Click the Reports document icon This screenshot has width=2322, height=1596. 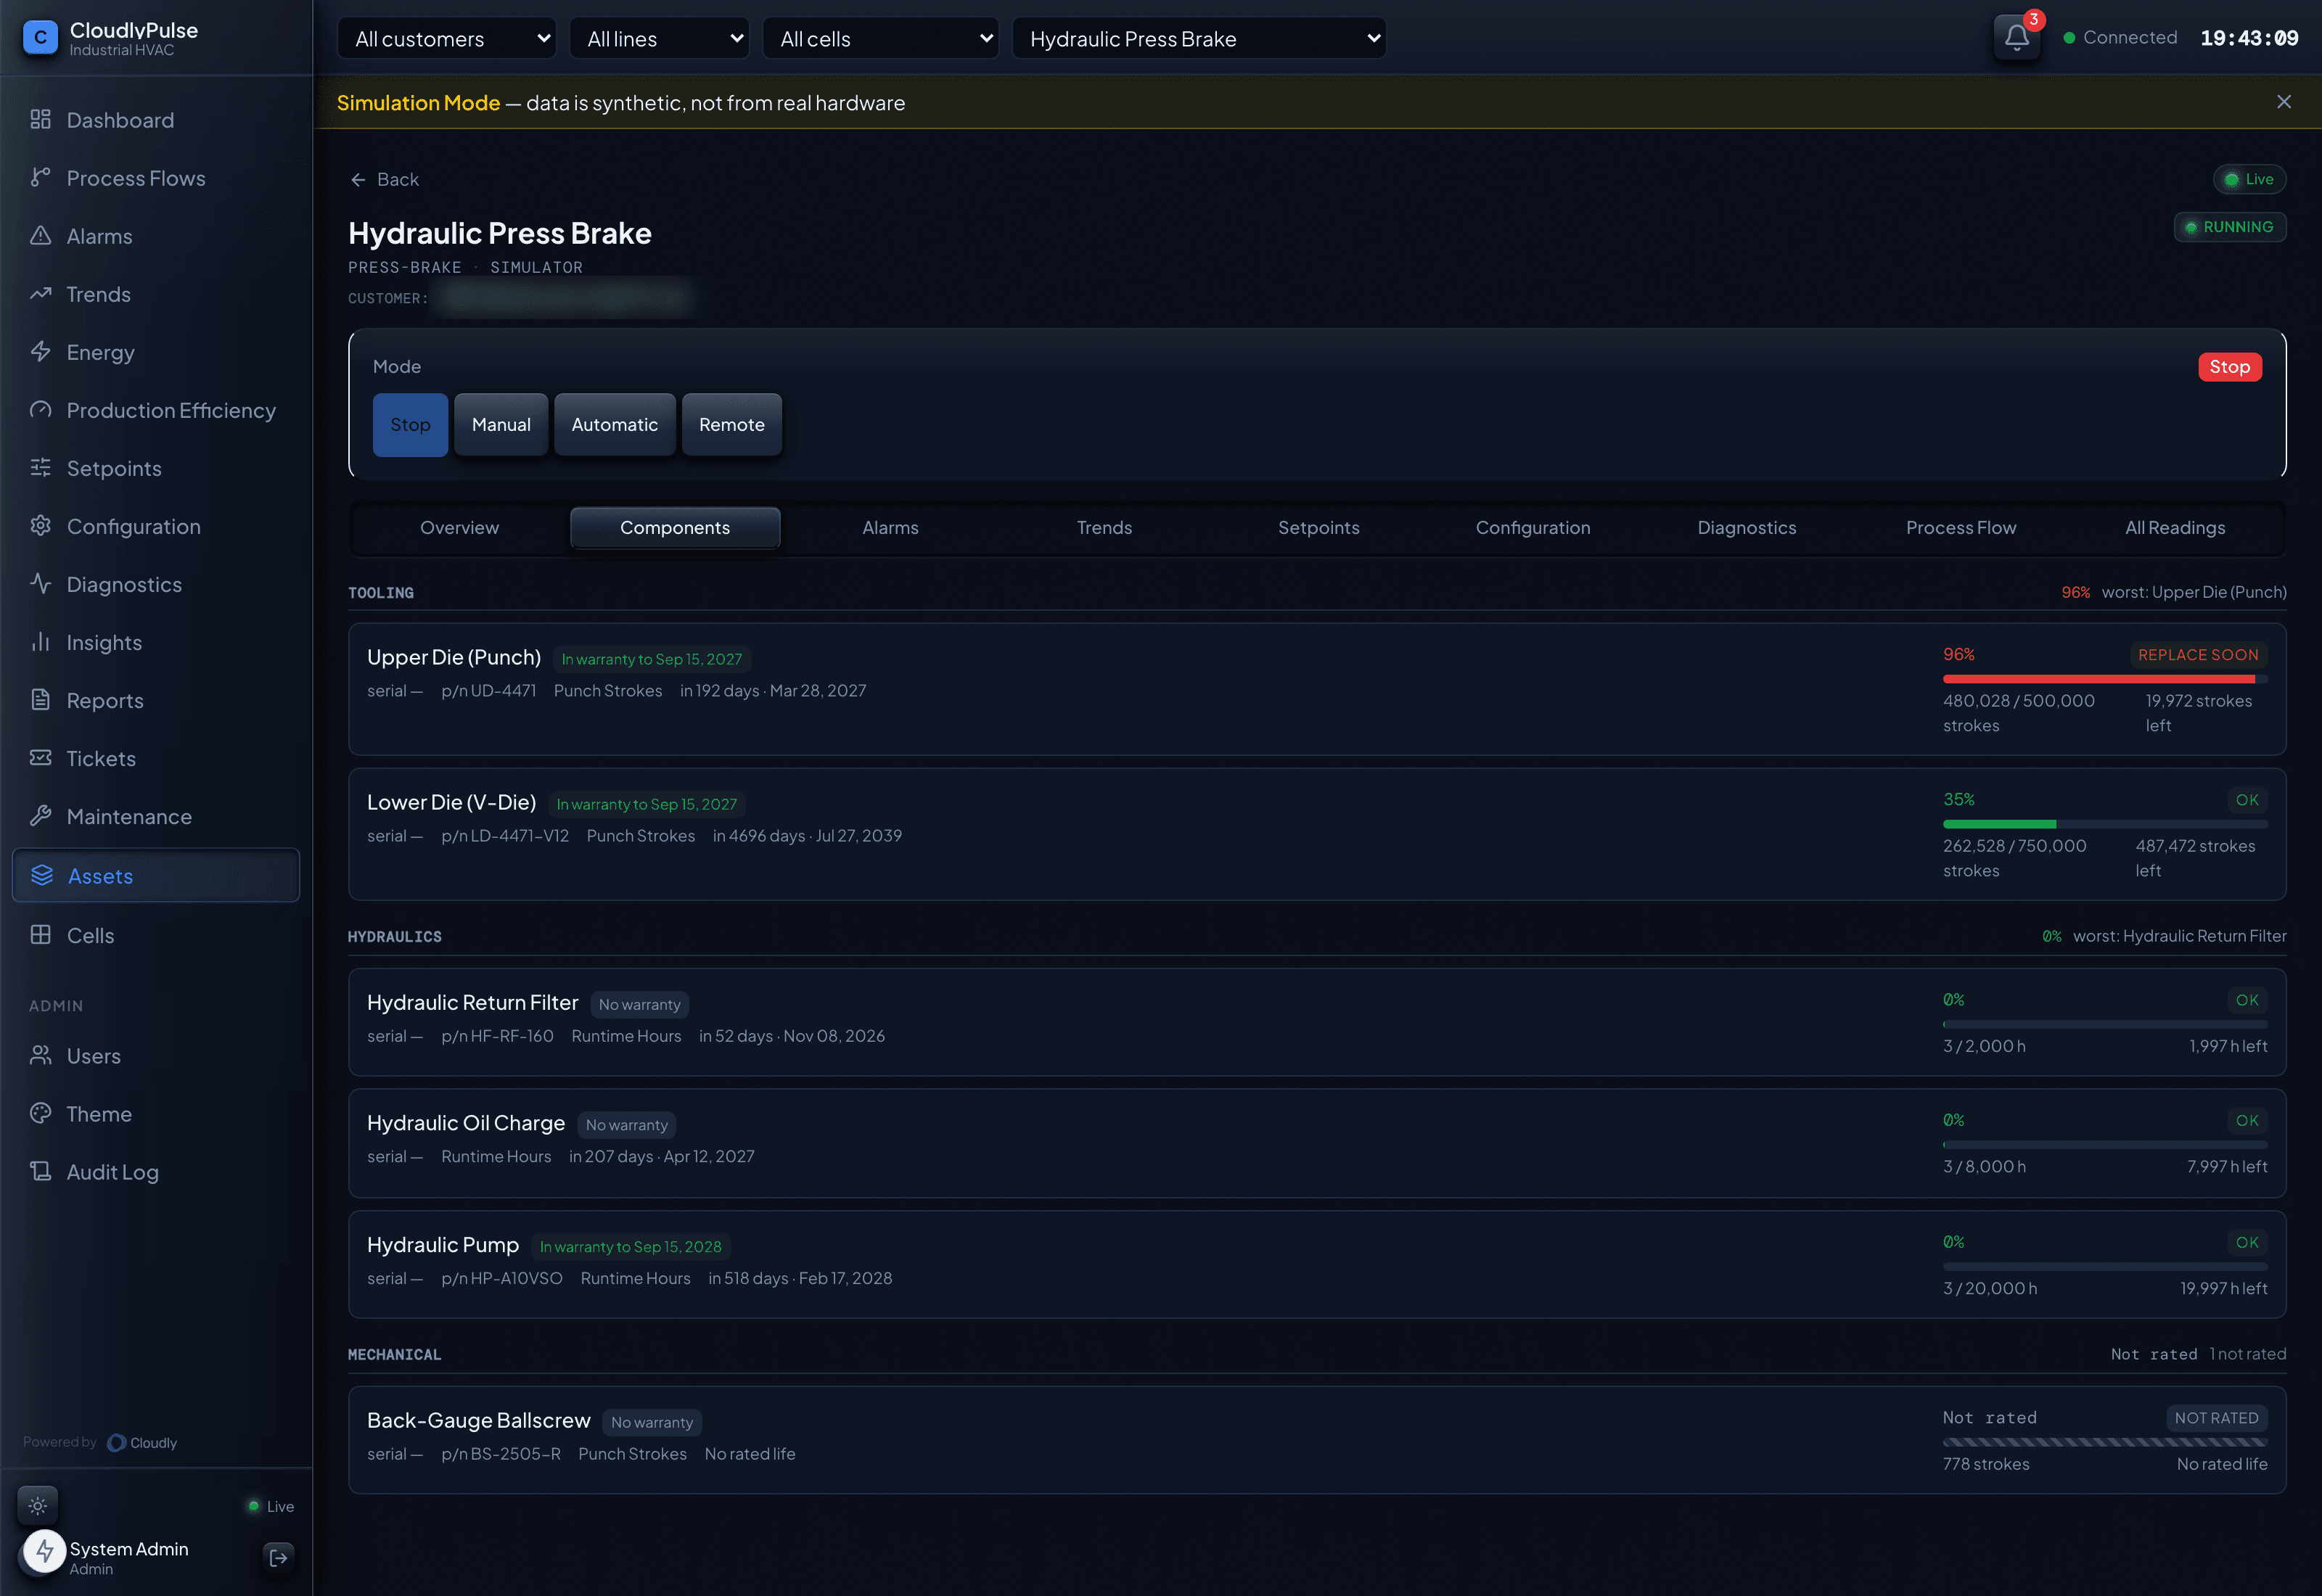click(40, 700)
